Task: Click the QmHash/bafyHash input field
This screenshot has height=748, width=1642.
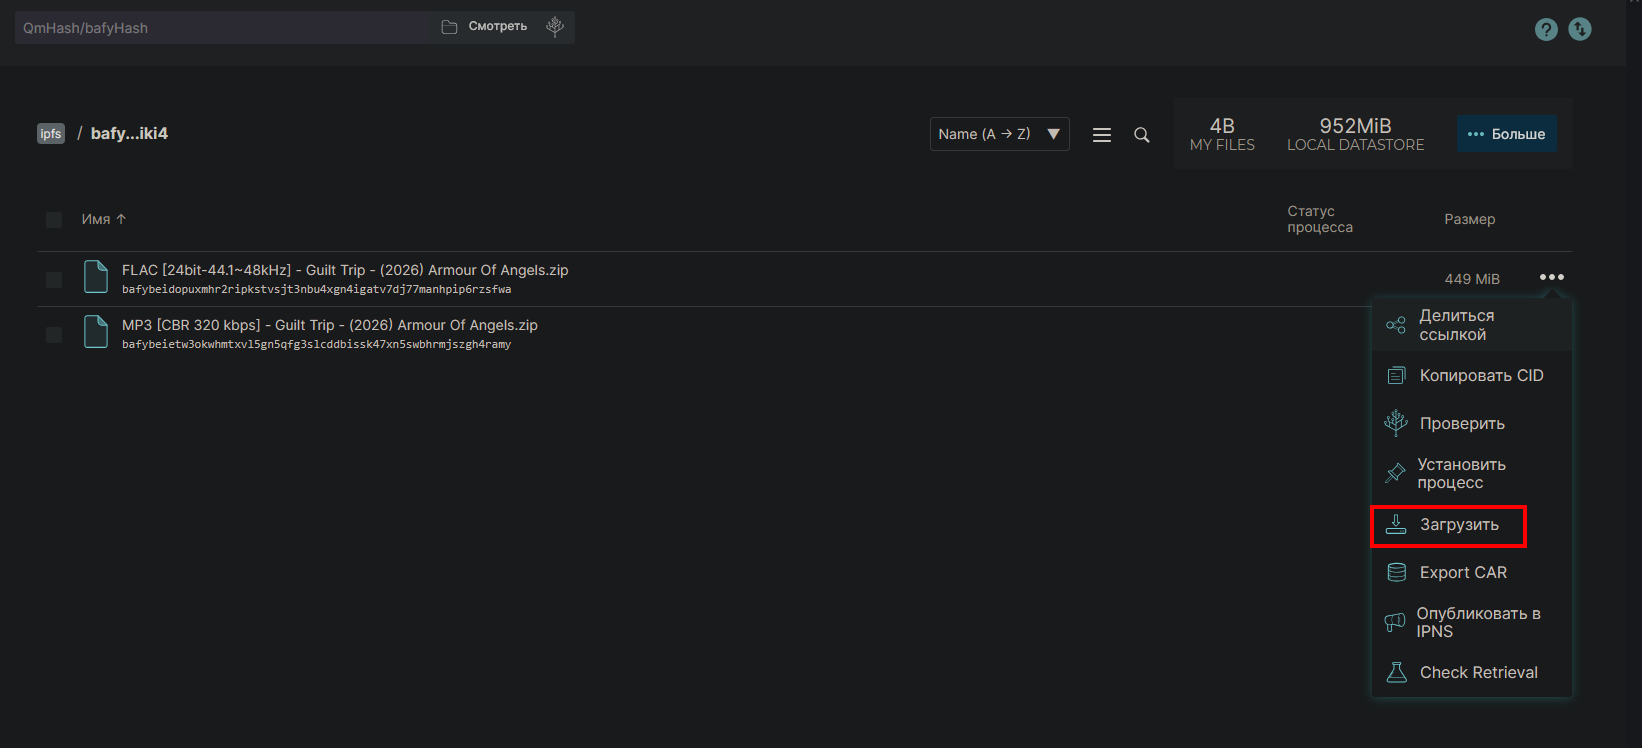Action: [x=222, y=28]
